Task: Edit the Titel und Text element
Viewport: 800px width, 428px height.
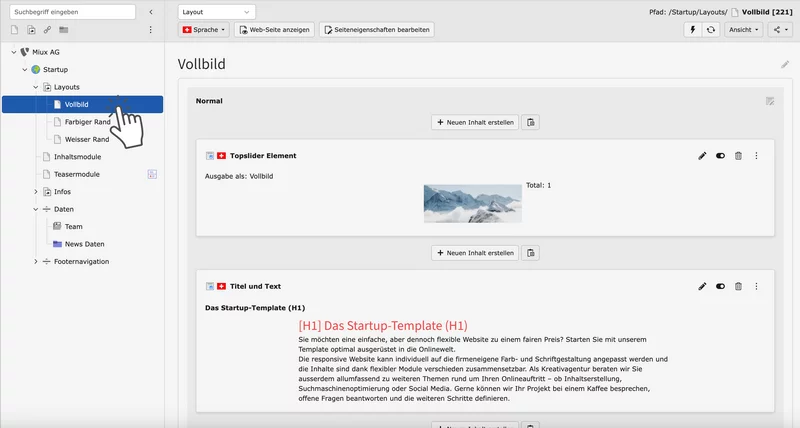Action: click(x=702, y=286)
